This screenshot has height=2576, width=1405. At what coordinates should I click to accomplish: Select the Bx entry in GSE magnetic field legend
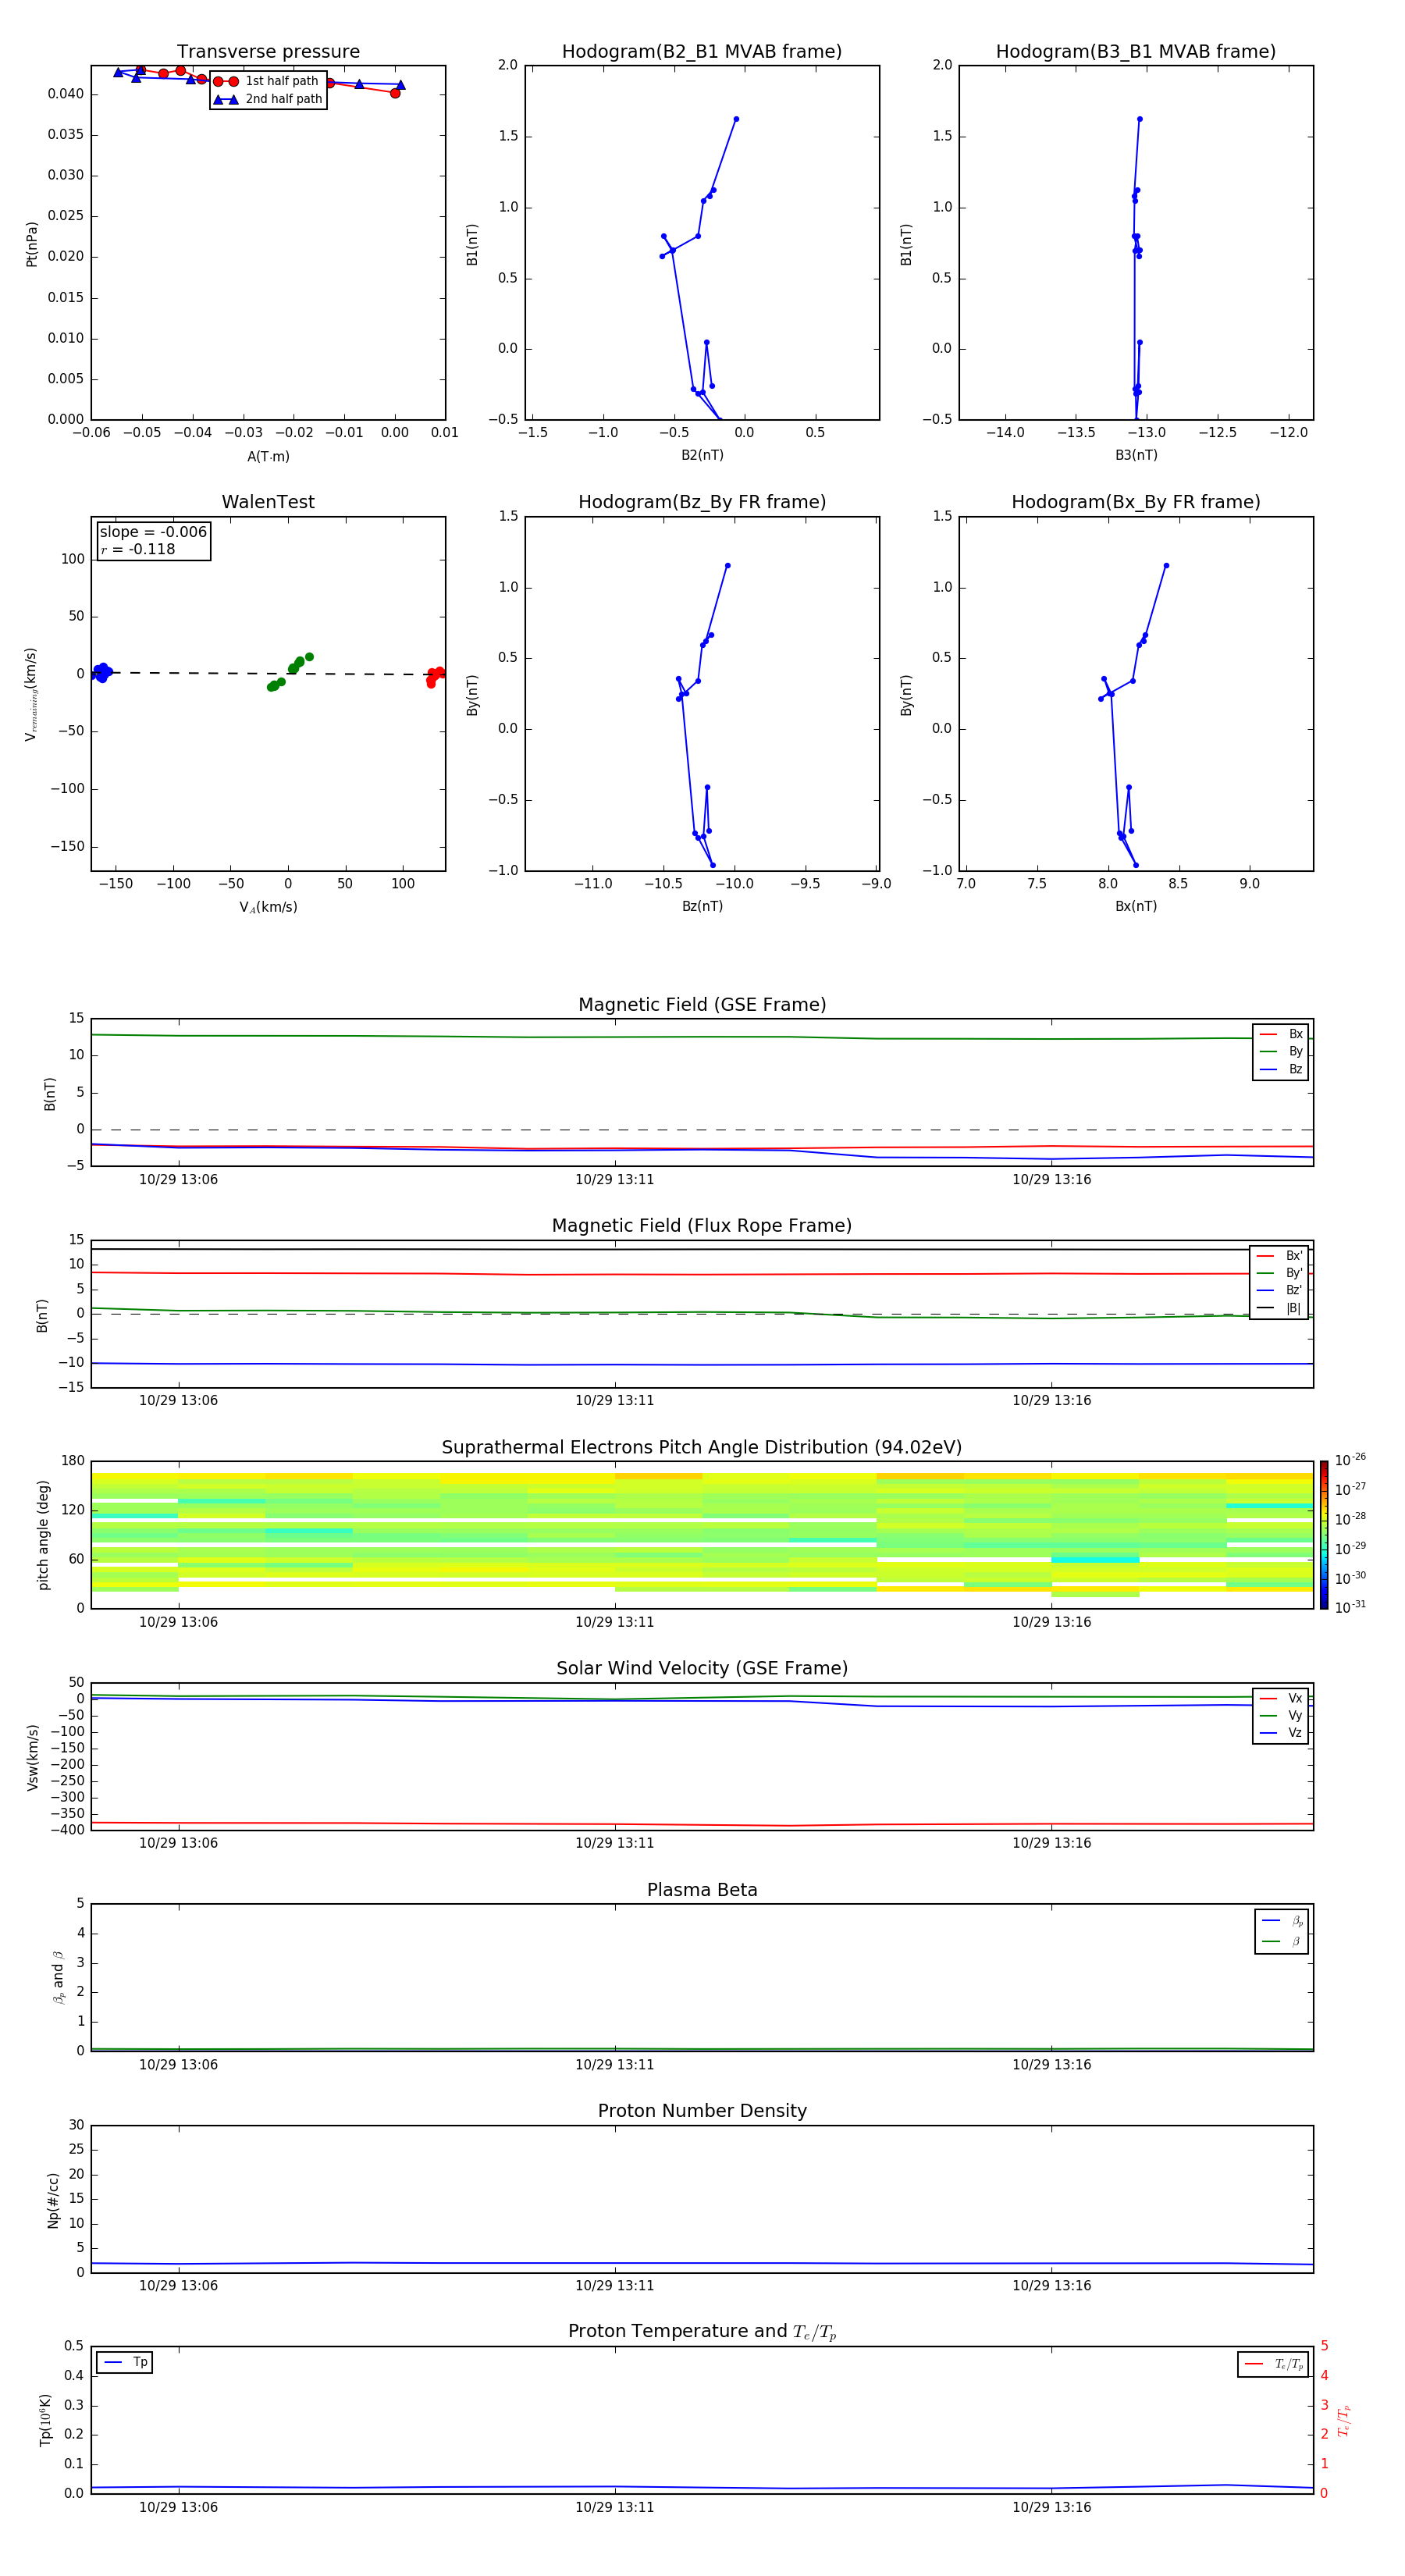pyautogui.click(x=1281, y=1034)
